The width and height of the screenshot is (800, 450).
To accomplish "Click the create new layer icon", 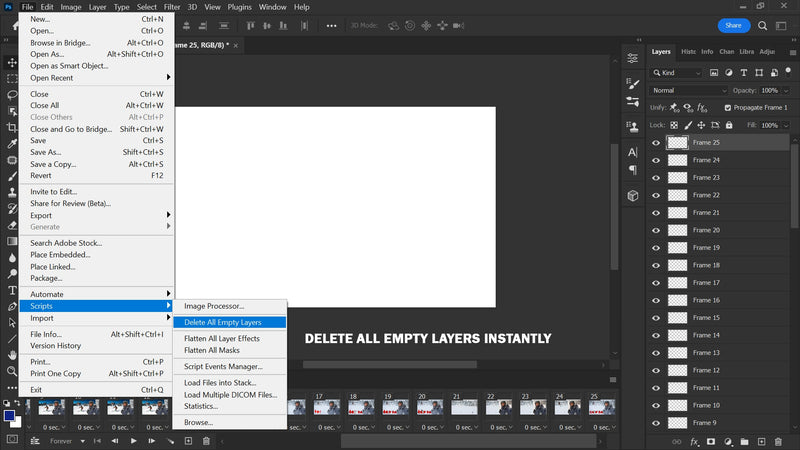I will [760, 441].
